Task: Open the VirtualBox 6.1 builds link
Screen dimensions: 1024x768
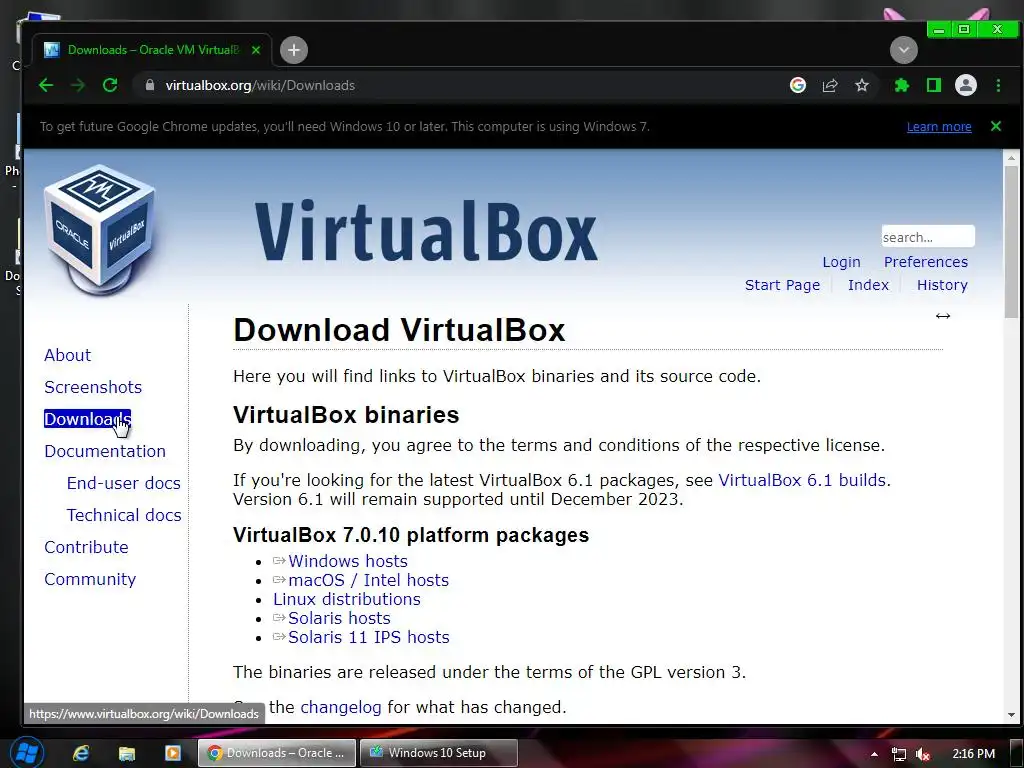Action: [x=803, y=480]
